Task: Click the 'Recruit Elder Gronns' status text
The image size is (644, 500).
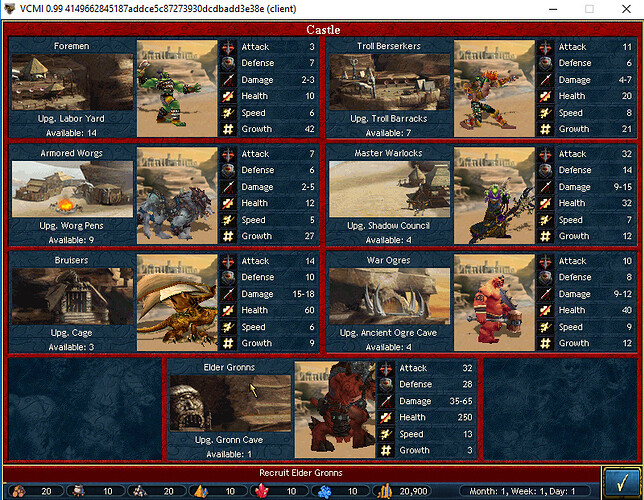Action: pyautogui.click(x=301, y=473)
